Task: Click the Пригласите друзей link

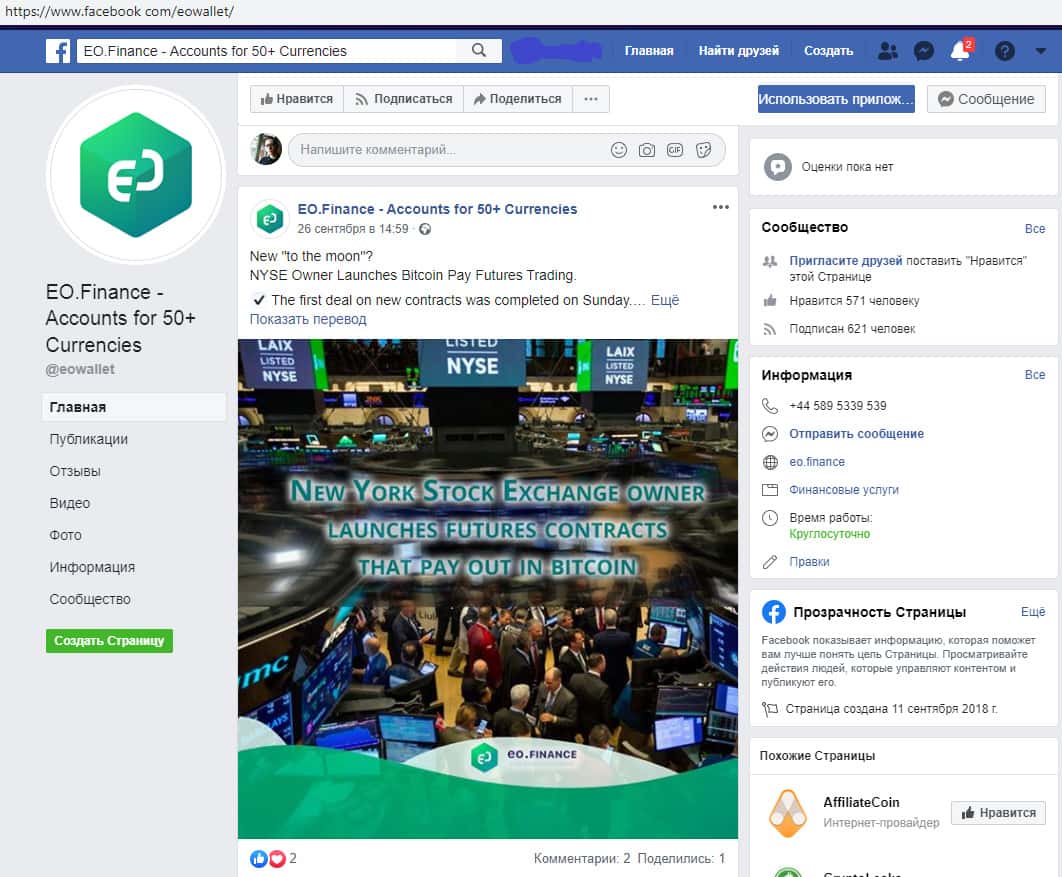Action: point(846,261)
